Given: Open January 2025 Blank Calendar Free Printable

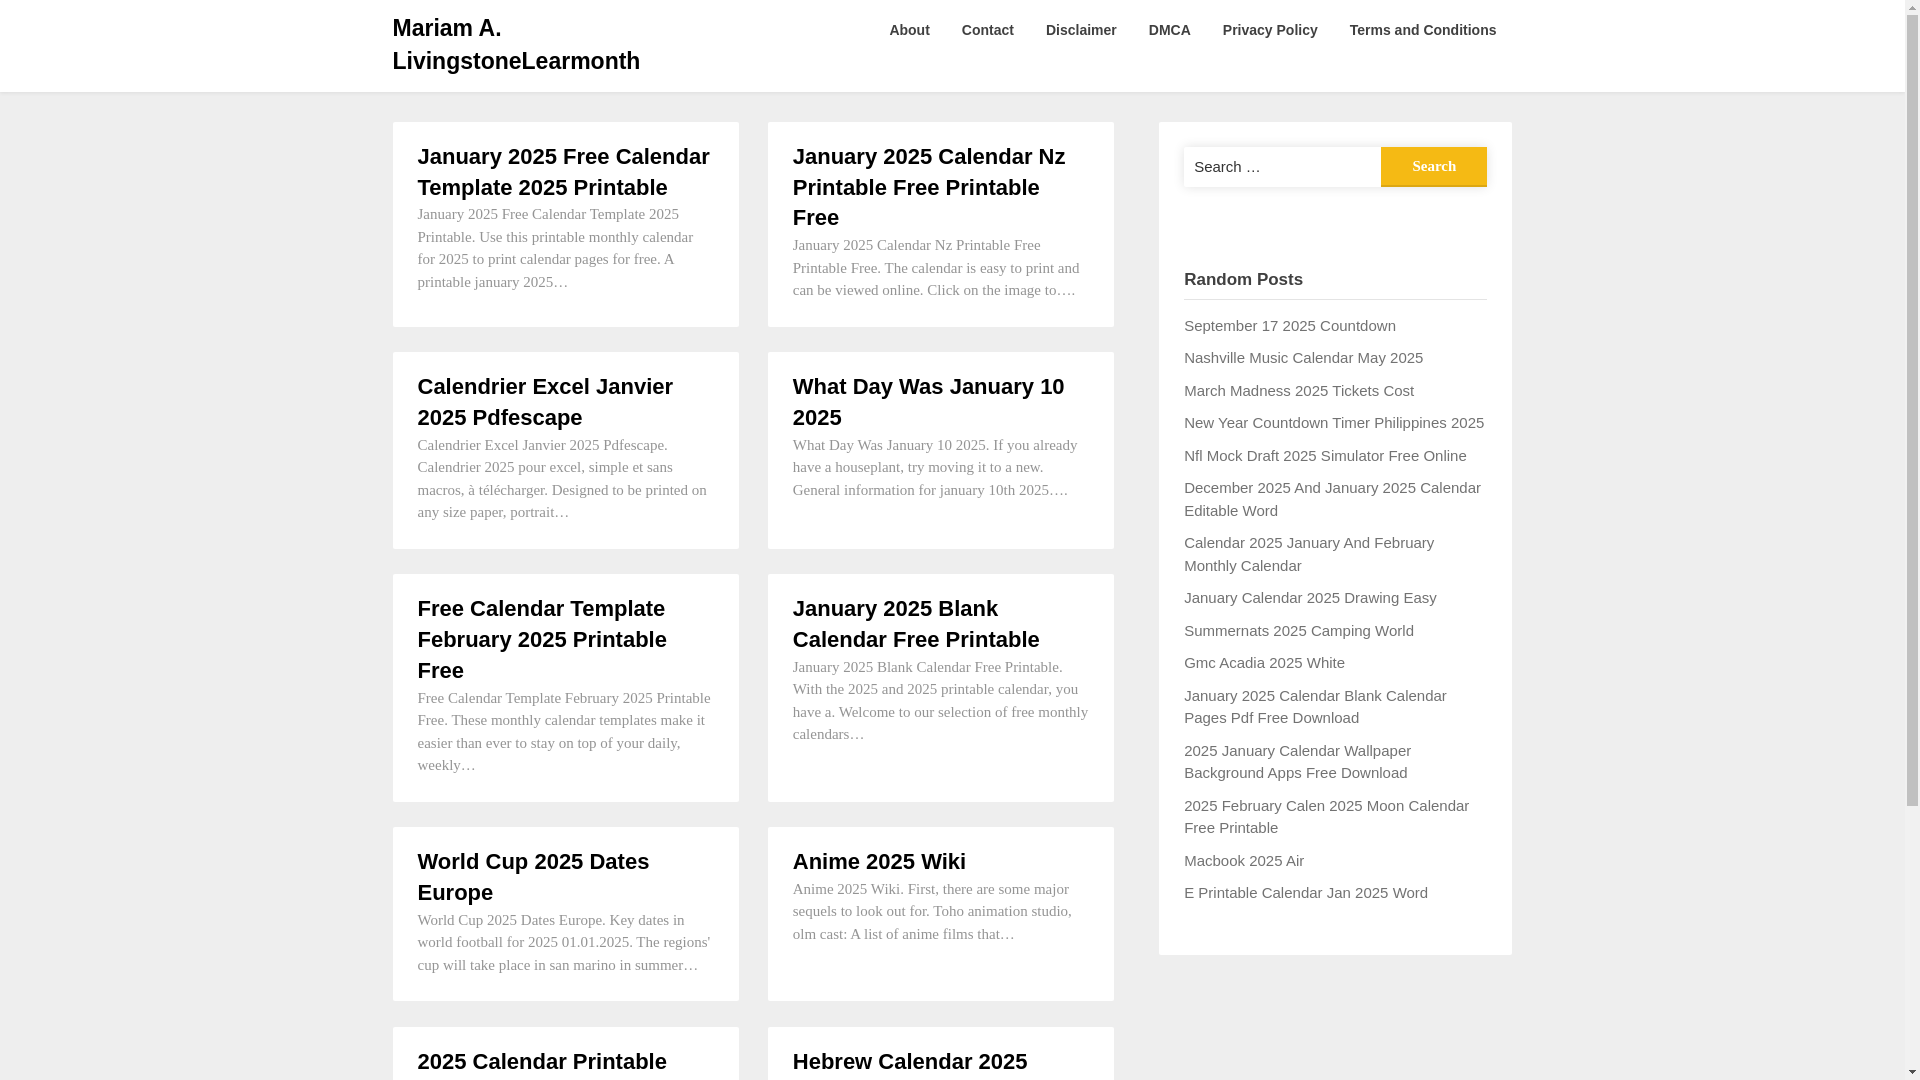Looking at the screenshot, I should pos(916,624).
